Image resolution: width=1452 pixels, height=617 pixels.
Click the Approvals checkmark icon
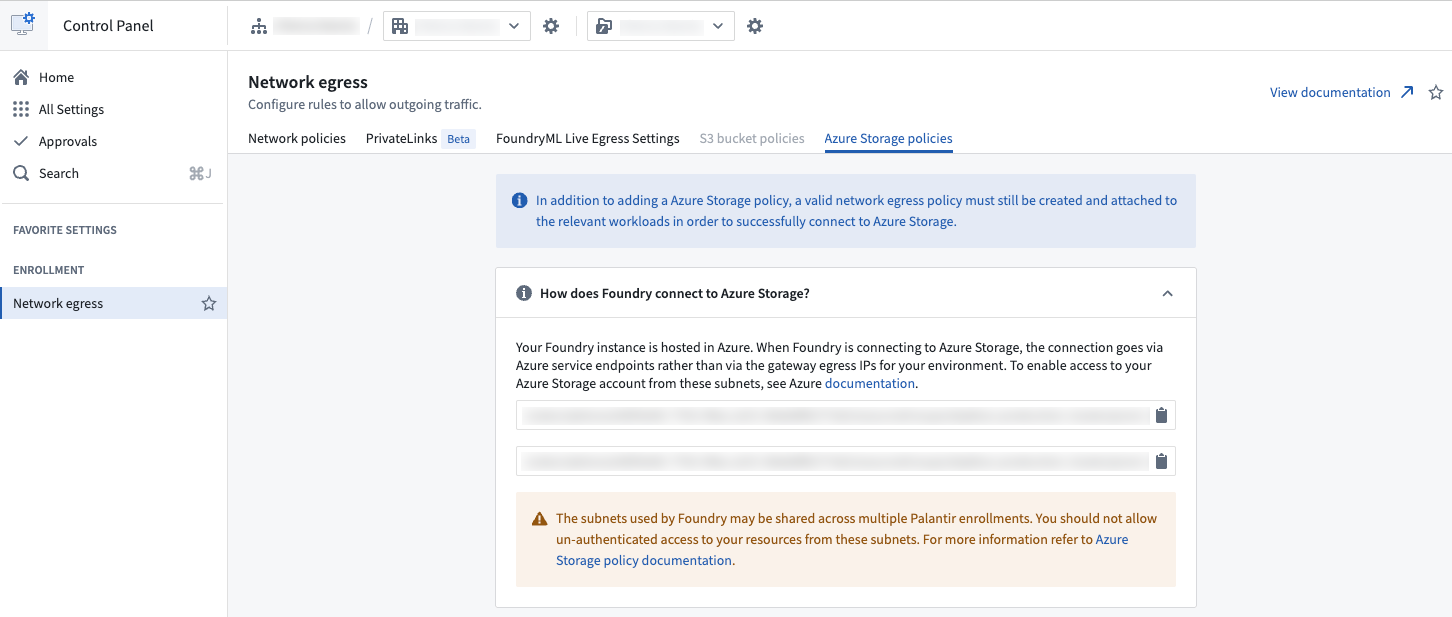click(x=21, y=141)
